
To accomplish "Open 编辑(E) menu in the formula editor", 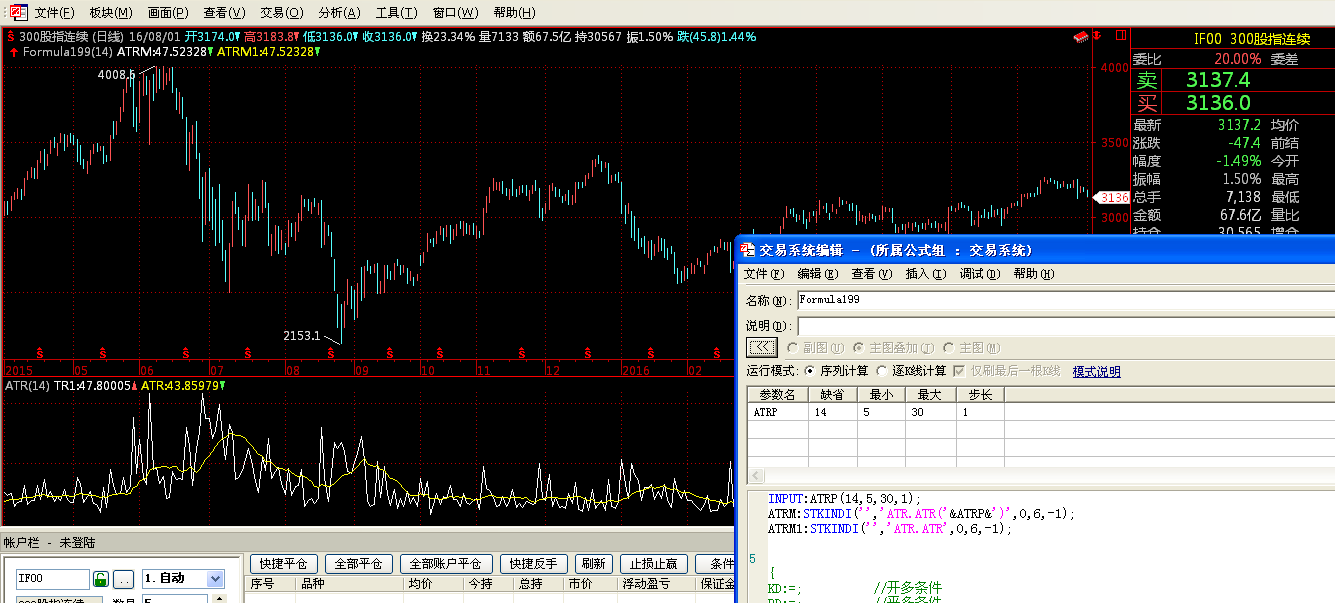I will pos(816,273).
